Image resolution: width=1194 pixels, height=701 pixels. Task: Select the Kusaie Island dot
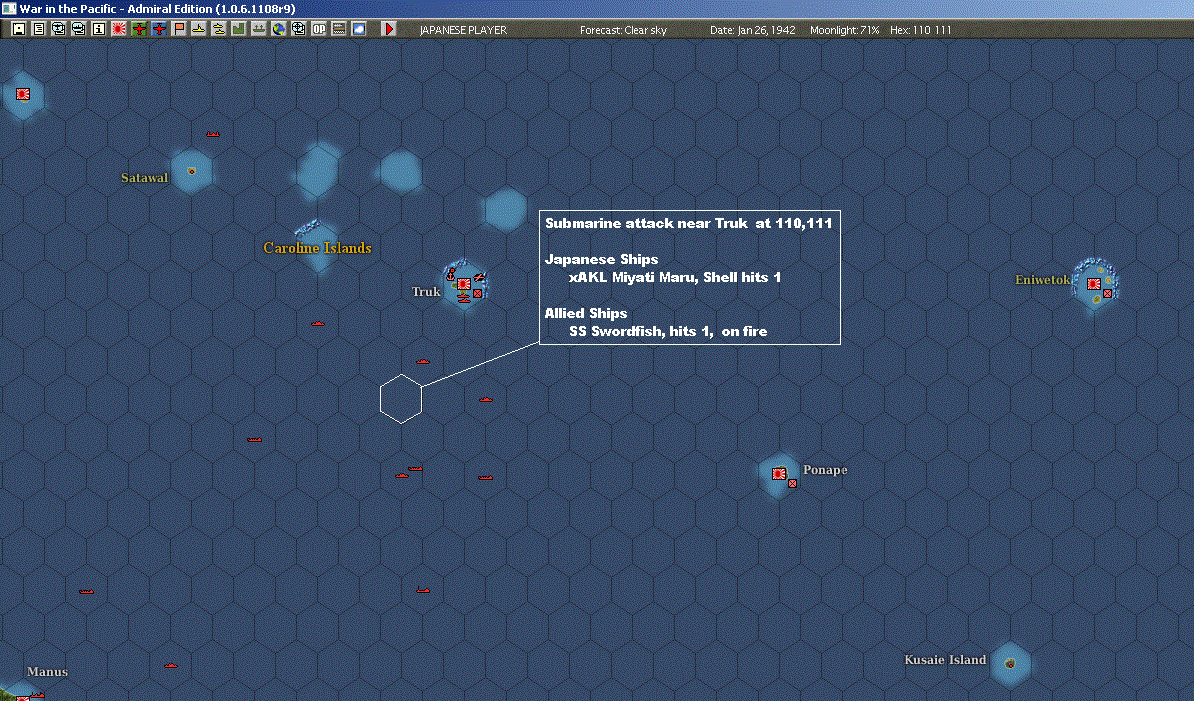[x=1010, y=664]
